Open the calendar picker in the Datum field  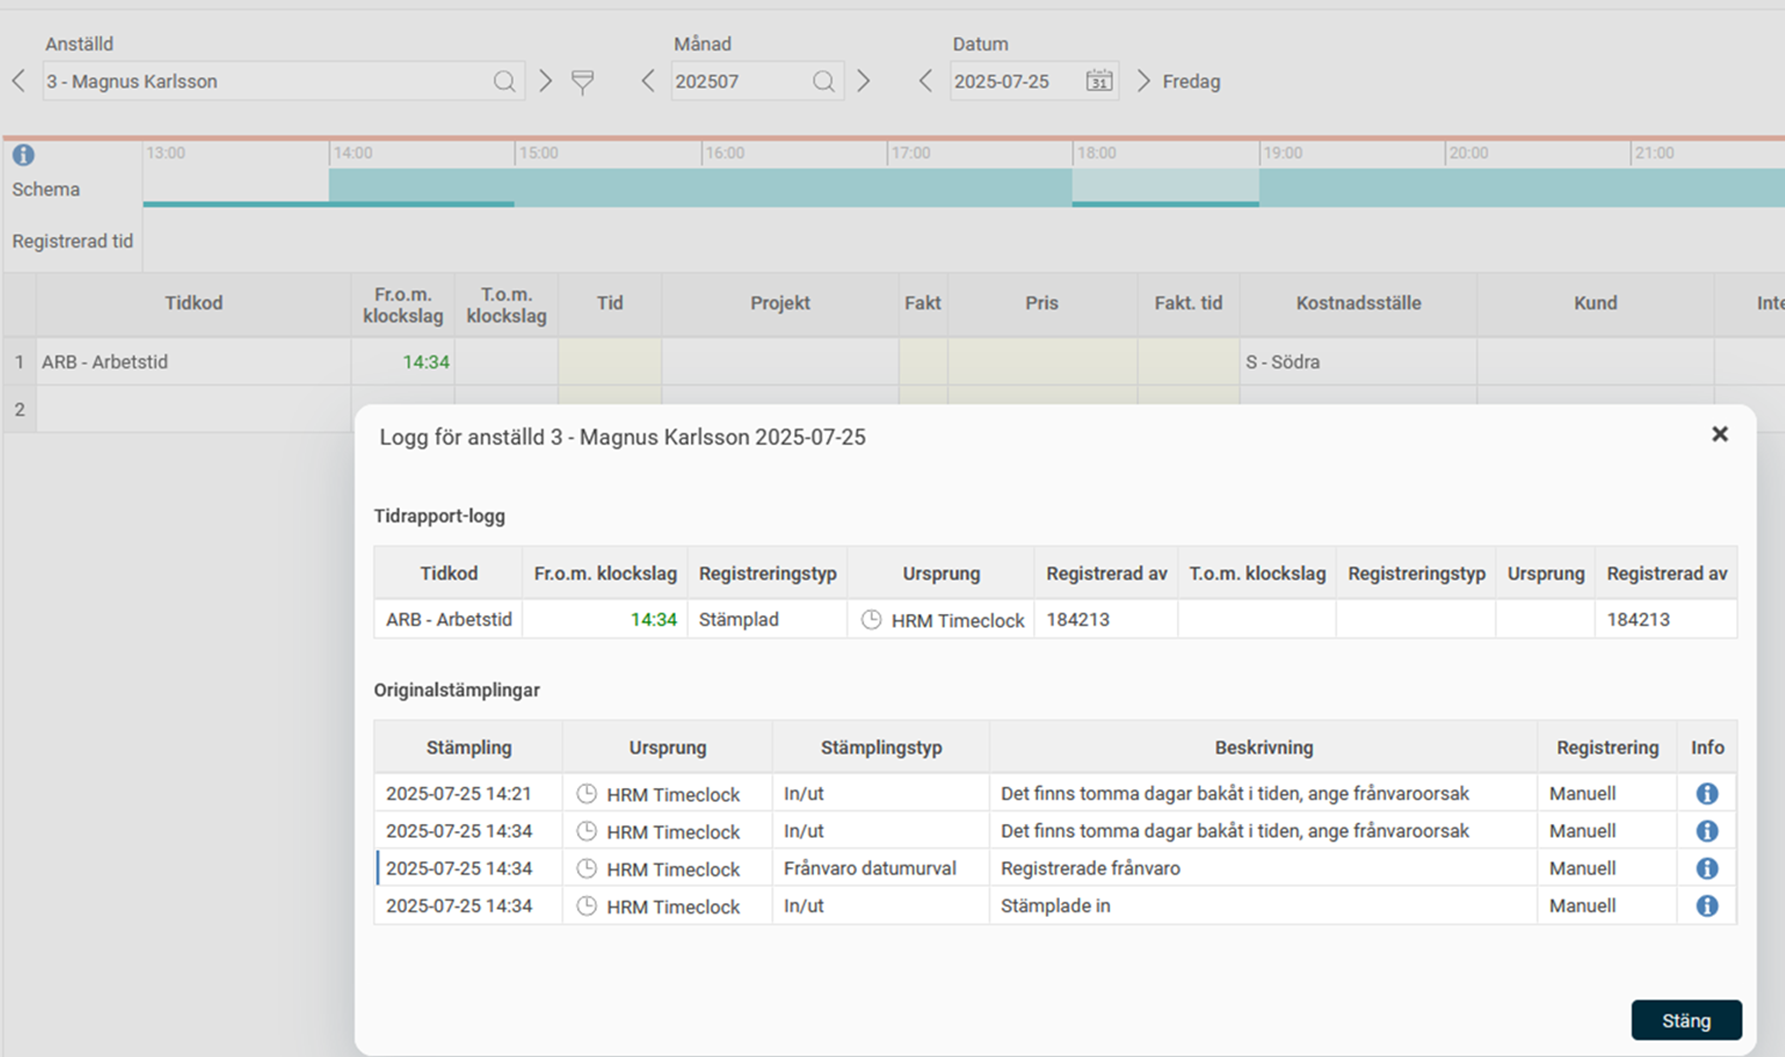point(1099,82)
